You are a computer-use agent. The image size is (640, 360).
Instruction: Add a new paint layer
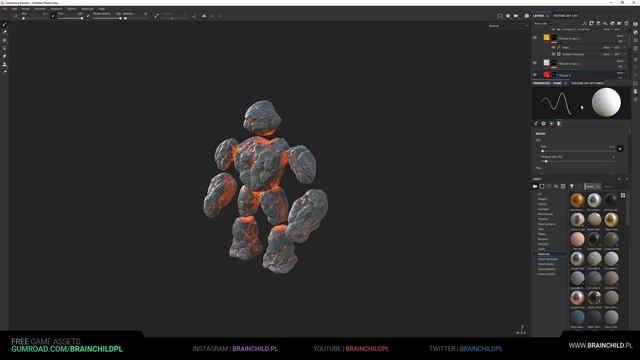click(598, 23)
